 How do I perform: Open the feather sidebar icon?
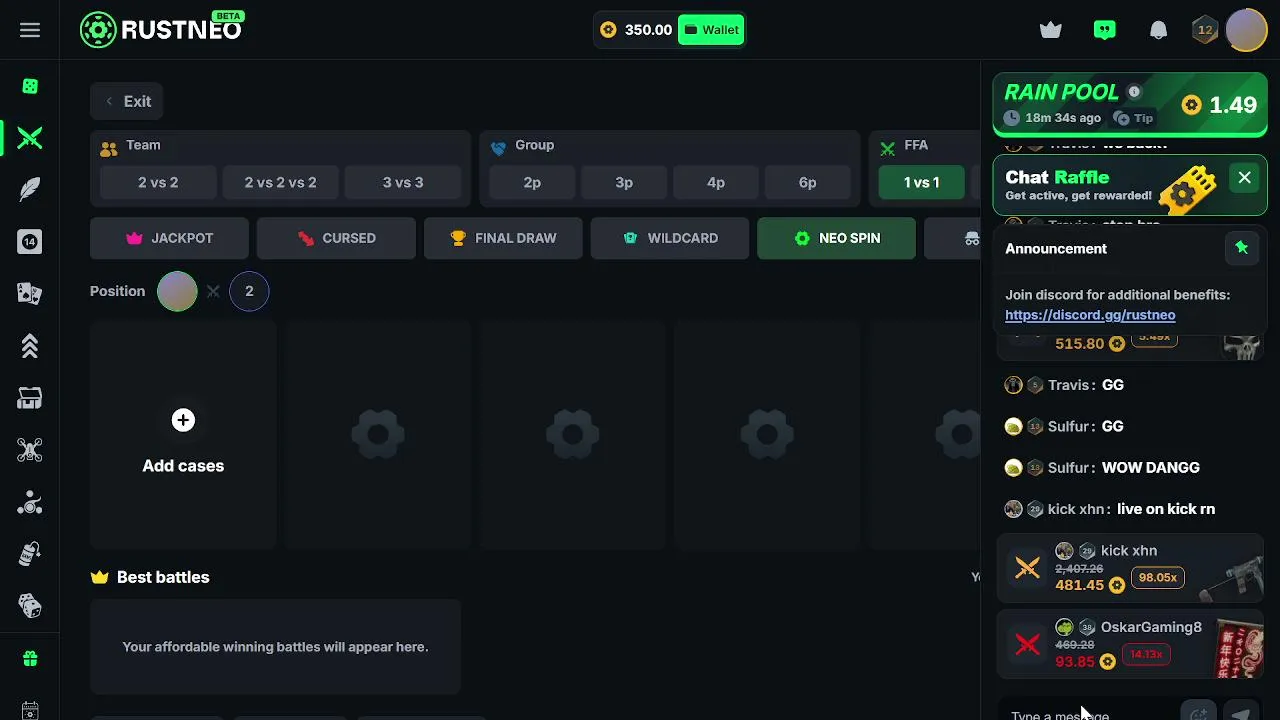(x=30, y=190)
